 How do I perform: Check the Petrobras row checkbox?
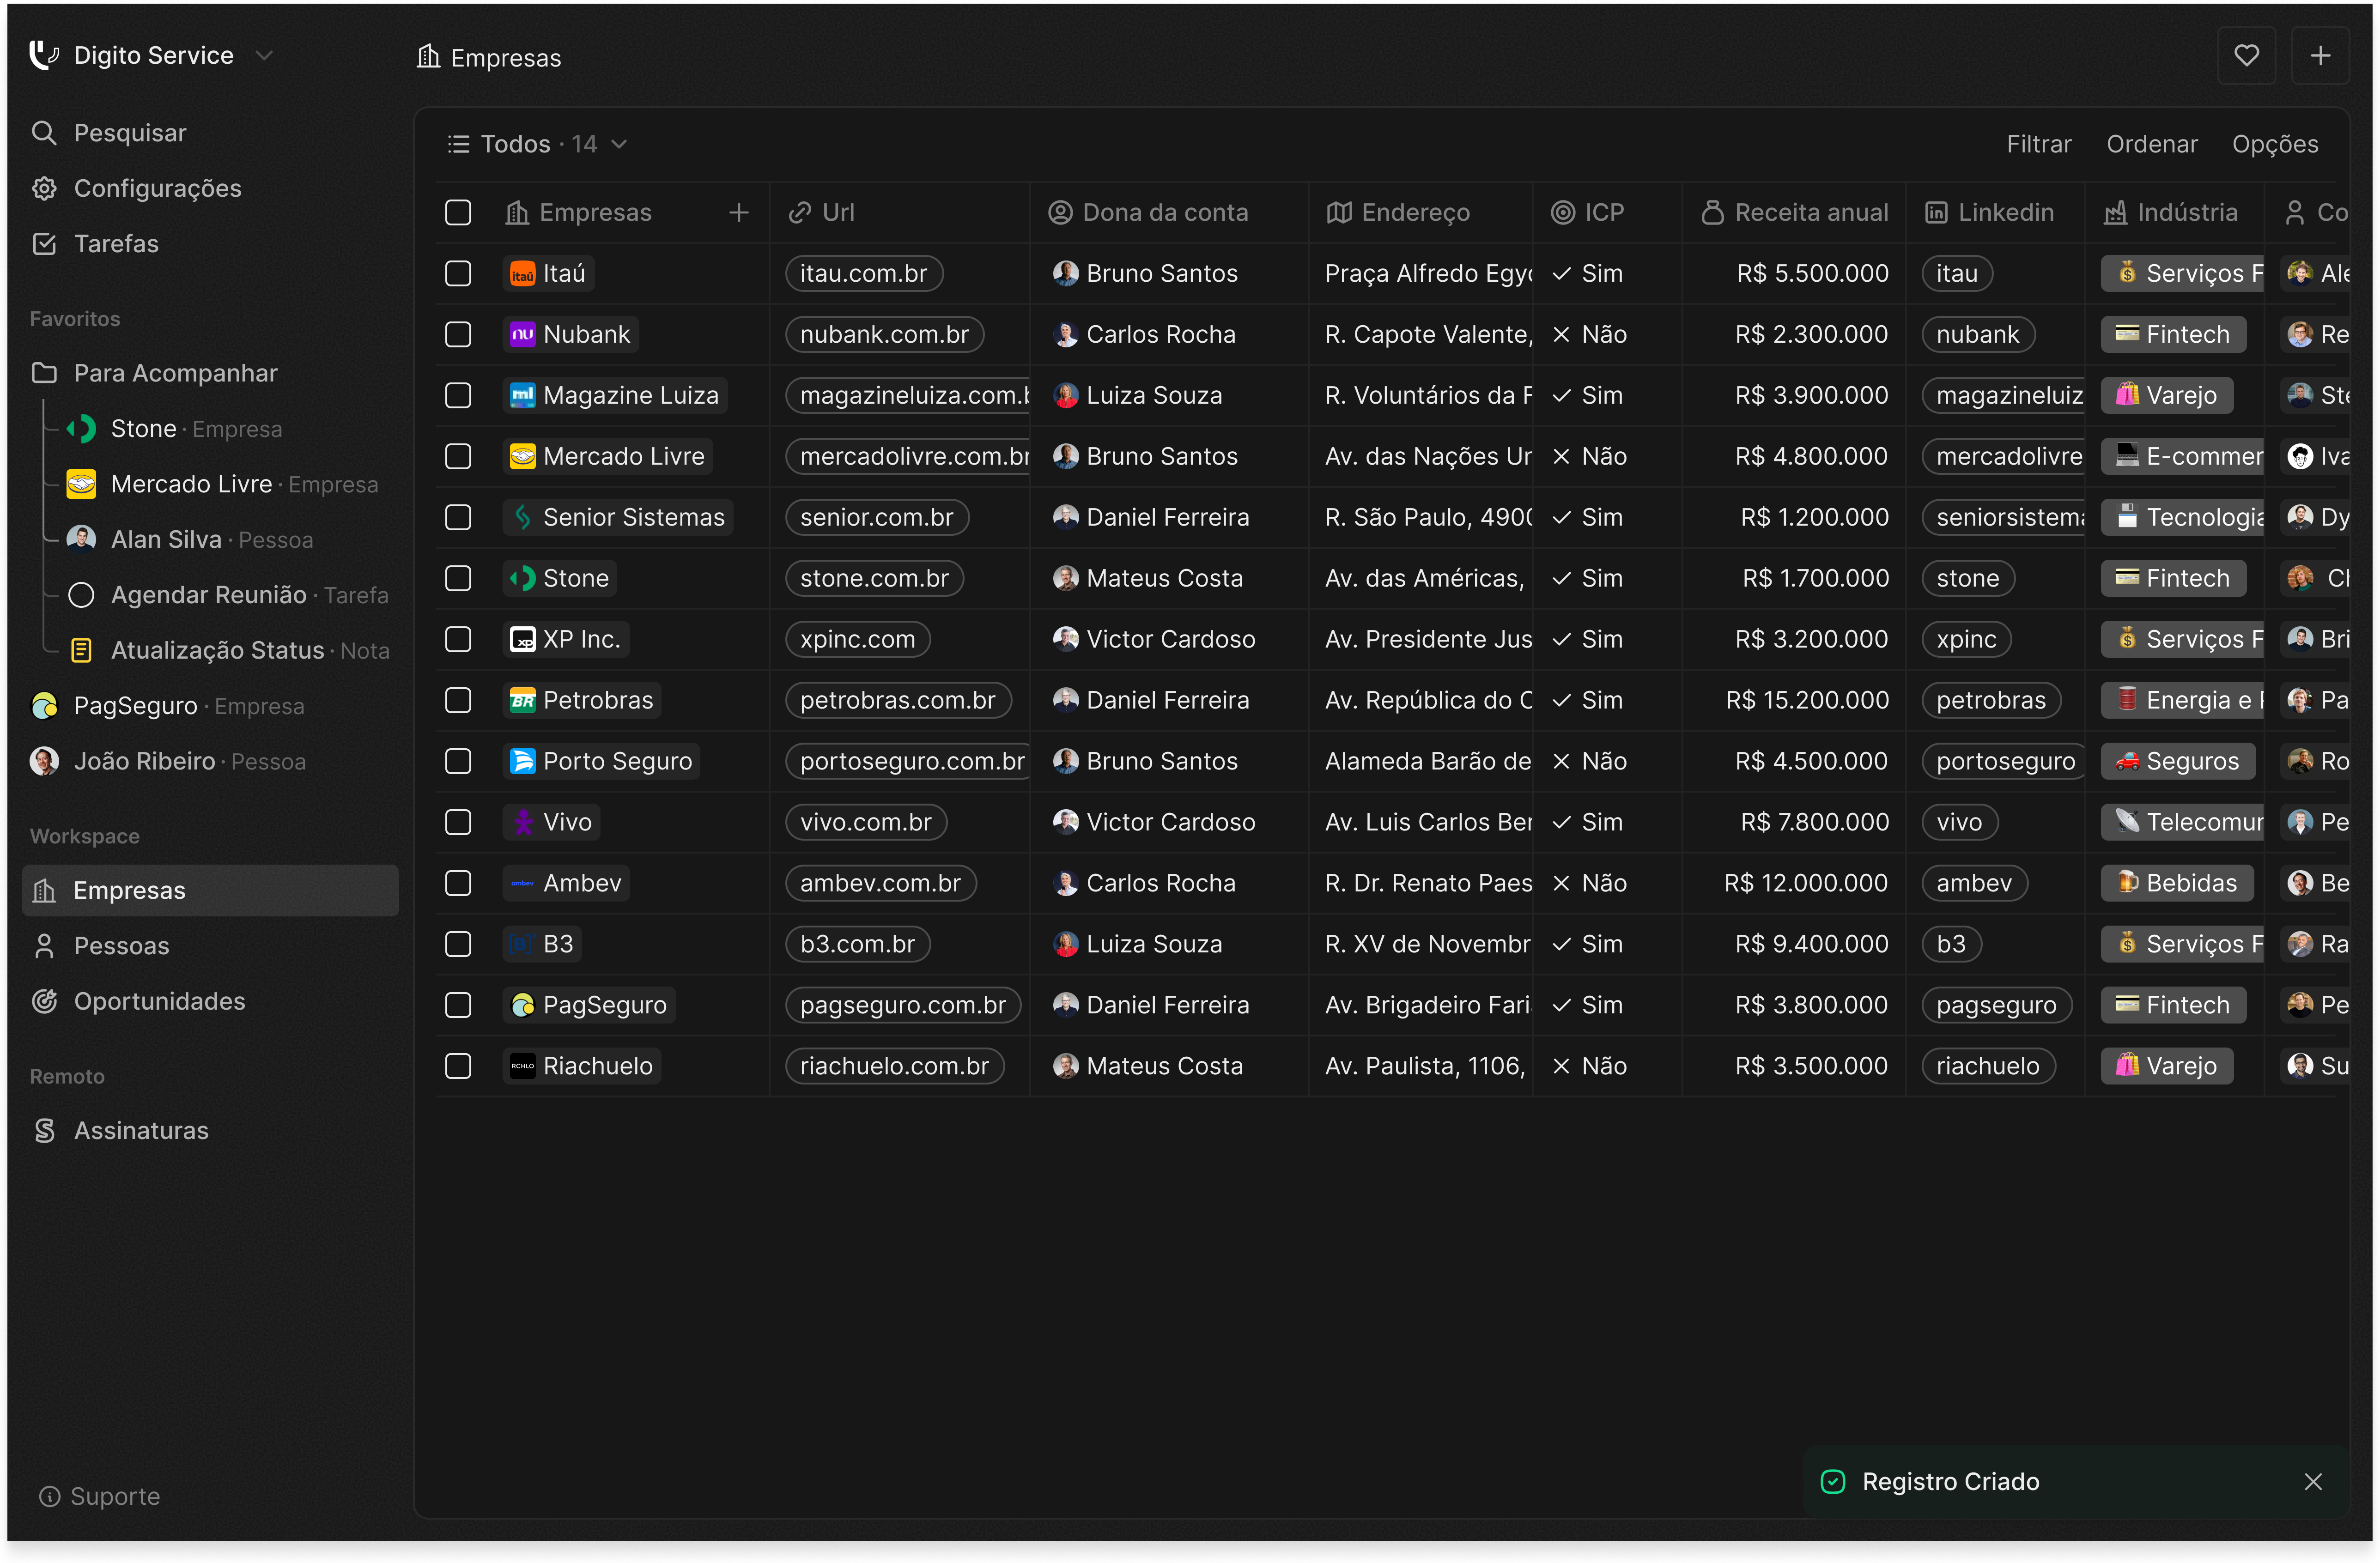458,700
